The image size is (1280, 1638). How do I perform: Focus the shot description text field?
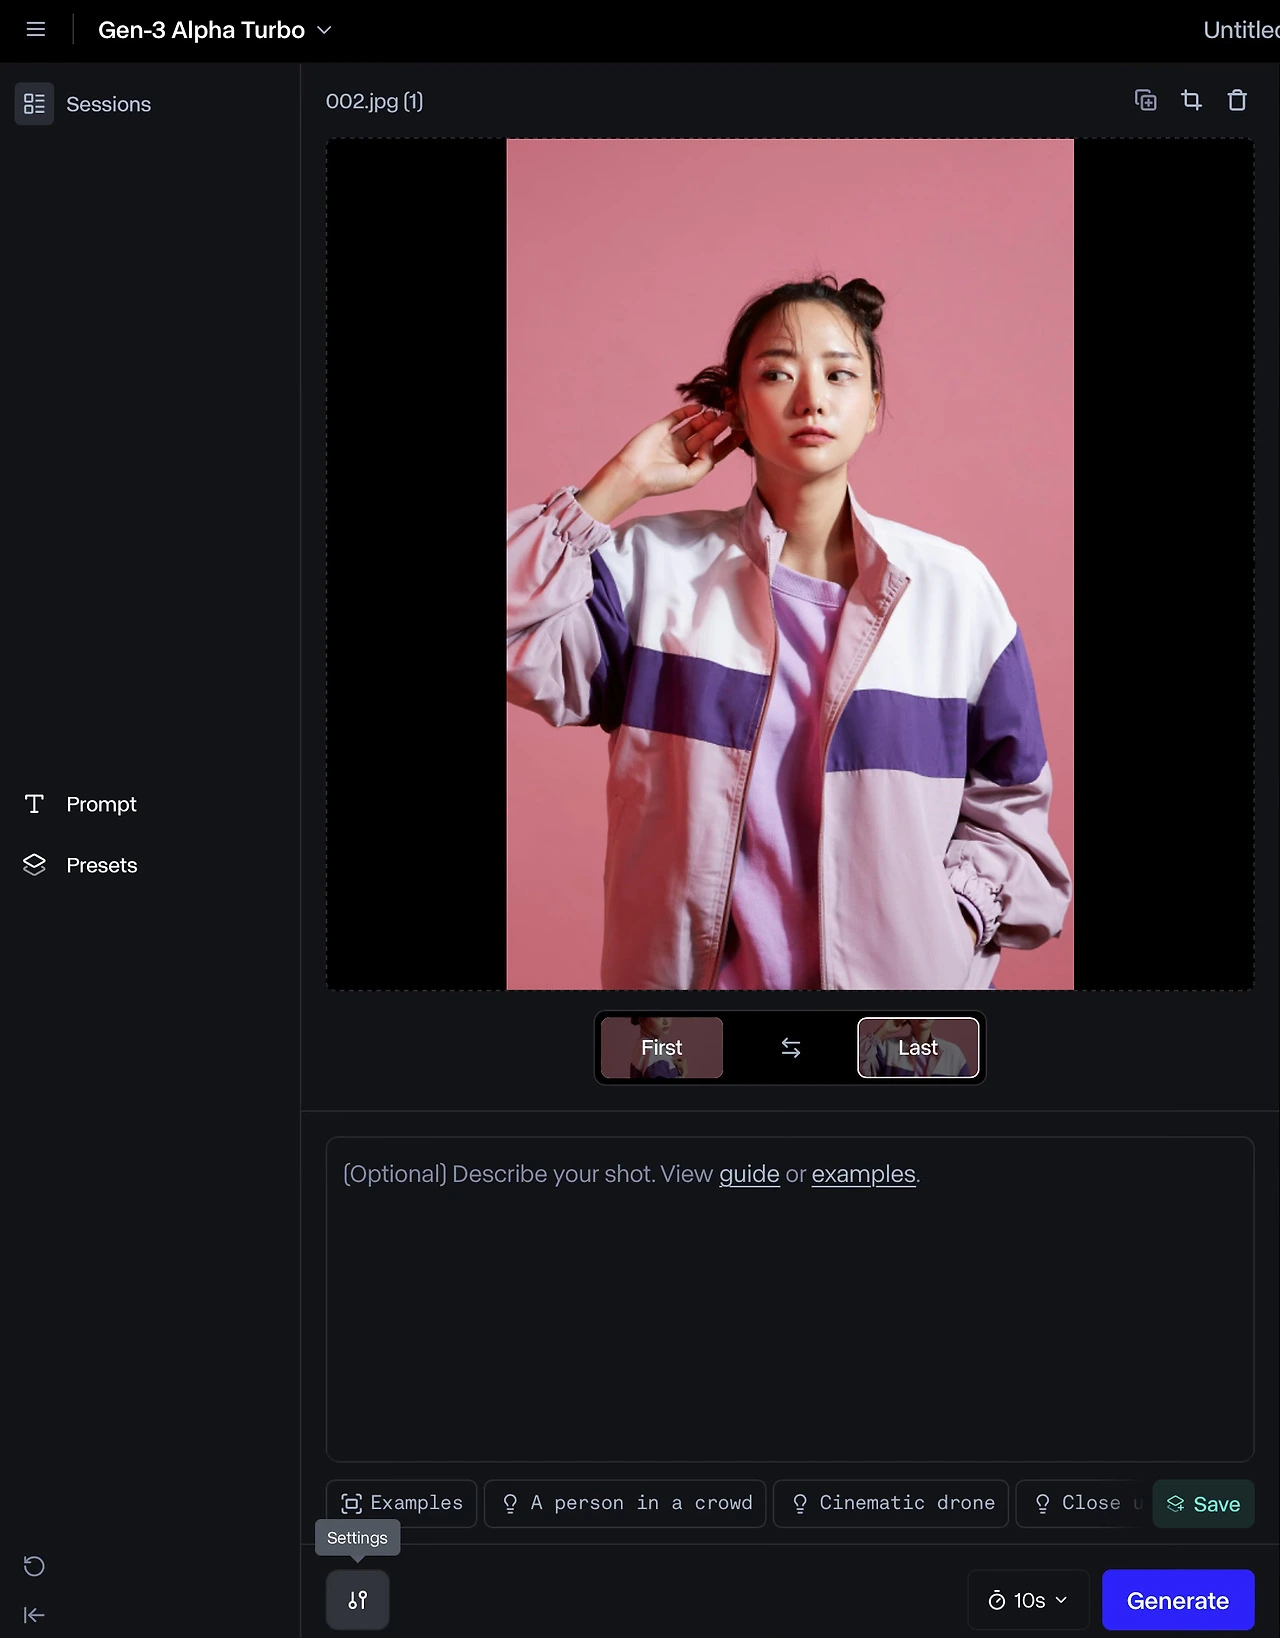790,1299
